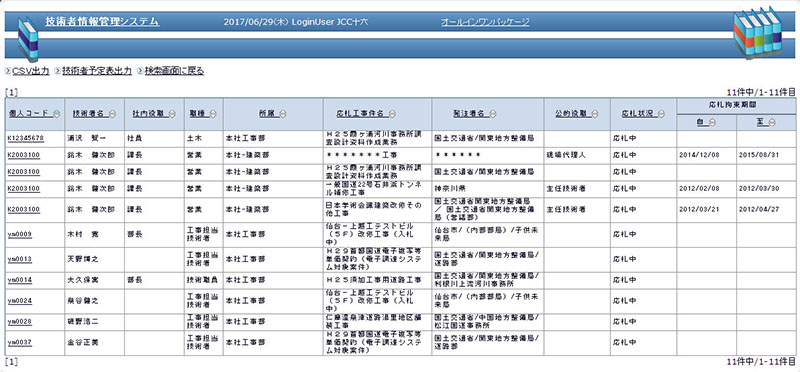This screenshot has width=800, height=372.
Task: Click the ＊＊＊＊＊＊＊工事 cell
Action: pyautogui.click(x=377, y=155)
